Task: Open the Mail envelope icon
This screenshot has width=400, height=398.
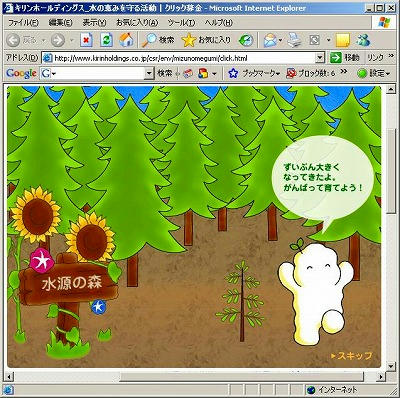Action: 270,40
